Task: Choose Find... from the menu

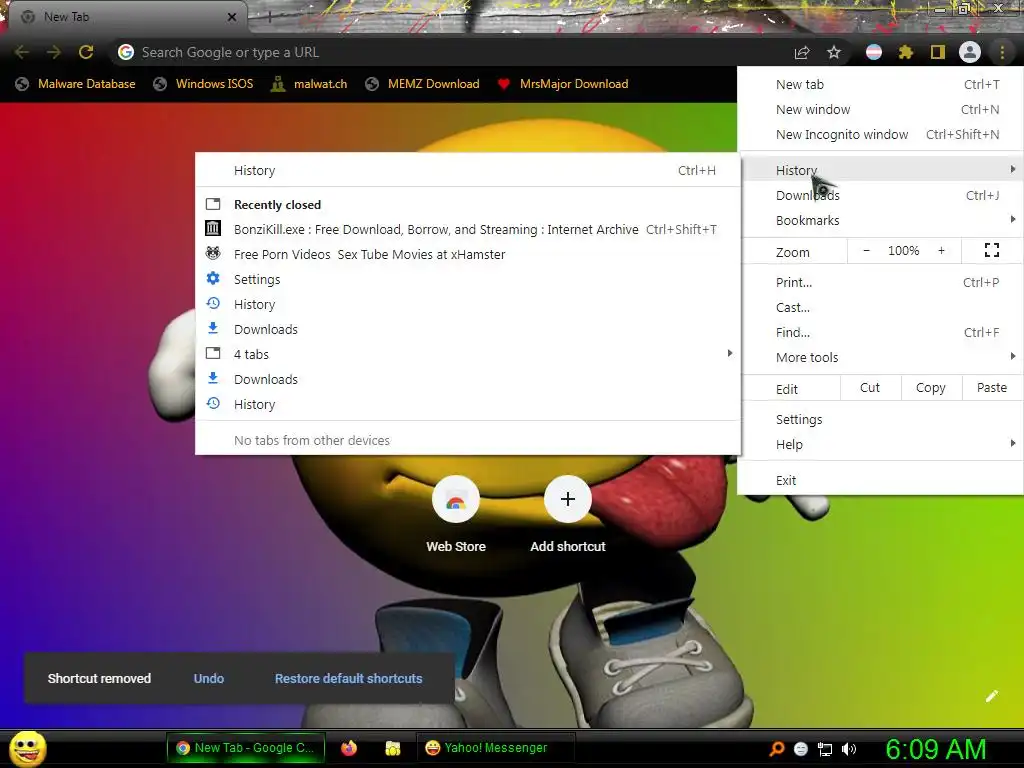Action: (880, 332)
